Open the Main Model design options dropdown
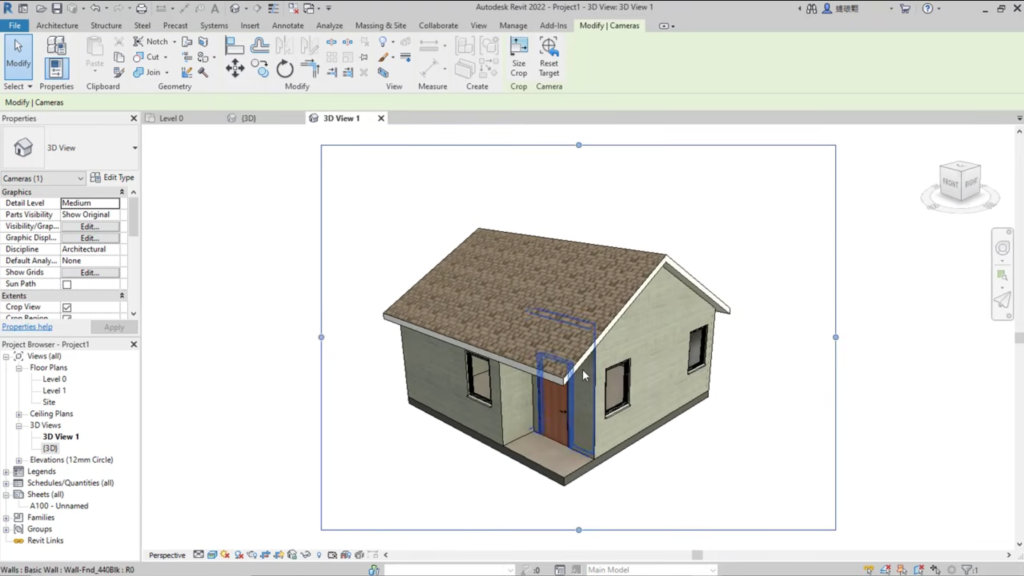Screen dimensions: 1024x576 651,569
